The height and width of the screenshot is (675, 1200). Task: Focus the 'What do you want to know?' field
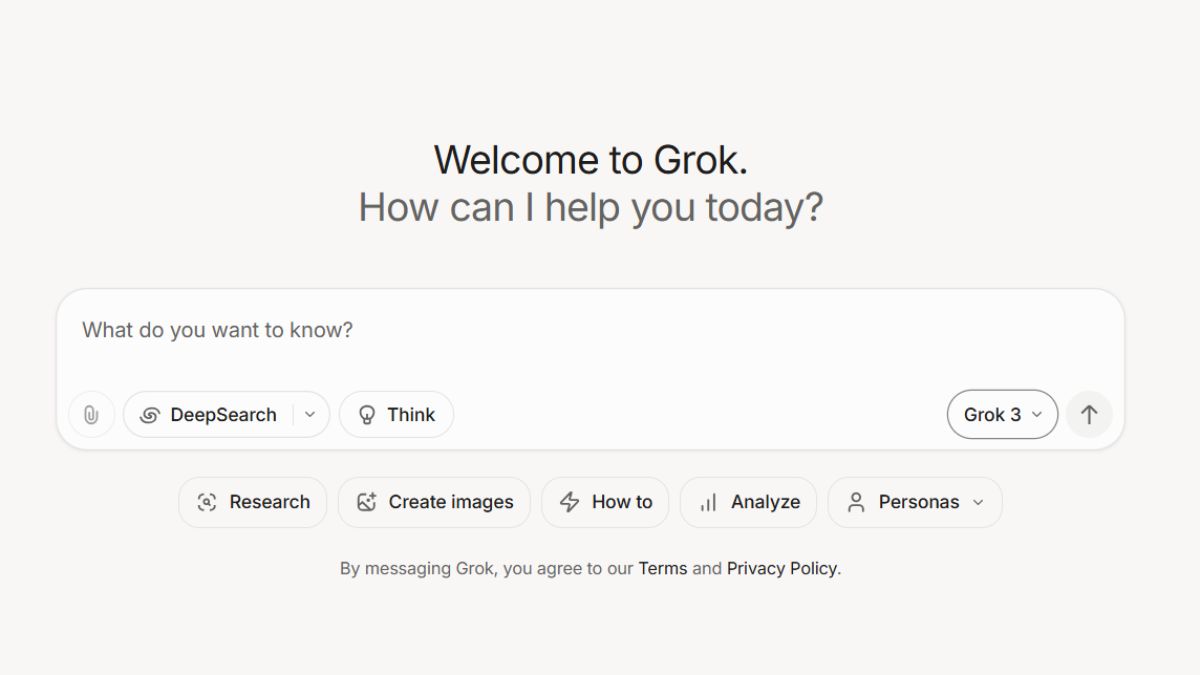(590, 330)
